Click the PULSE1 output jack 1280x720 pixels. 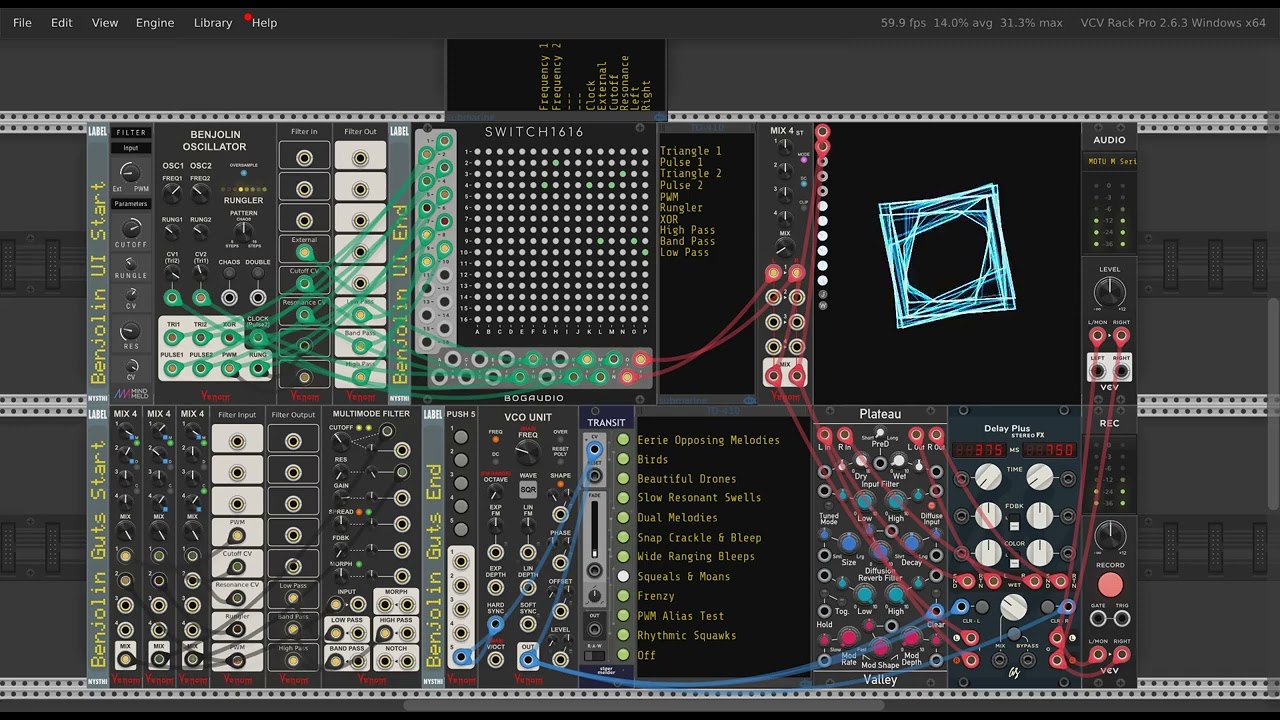point(173,368)
